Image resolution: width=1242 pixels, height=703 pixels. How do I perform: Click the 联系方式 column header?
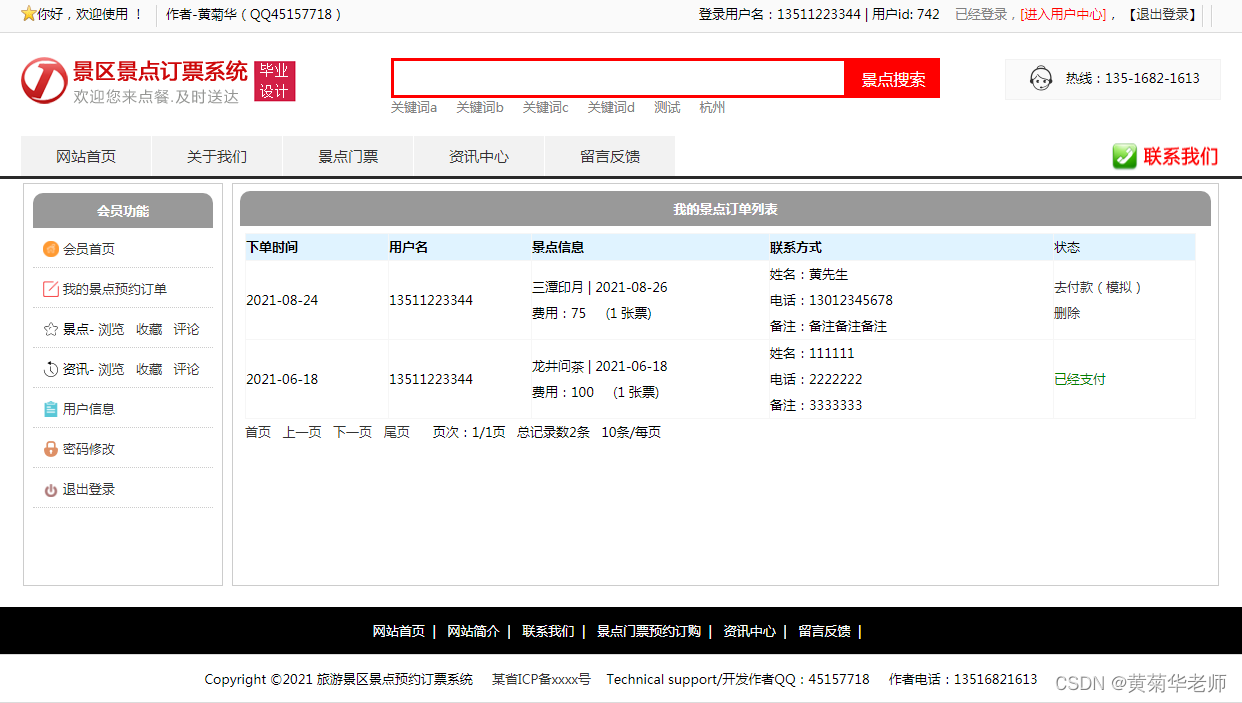pyautogui.click(x=796, y=247)
